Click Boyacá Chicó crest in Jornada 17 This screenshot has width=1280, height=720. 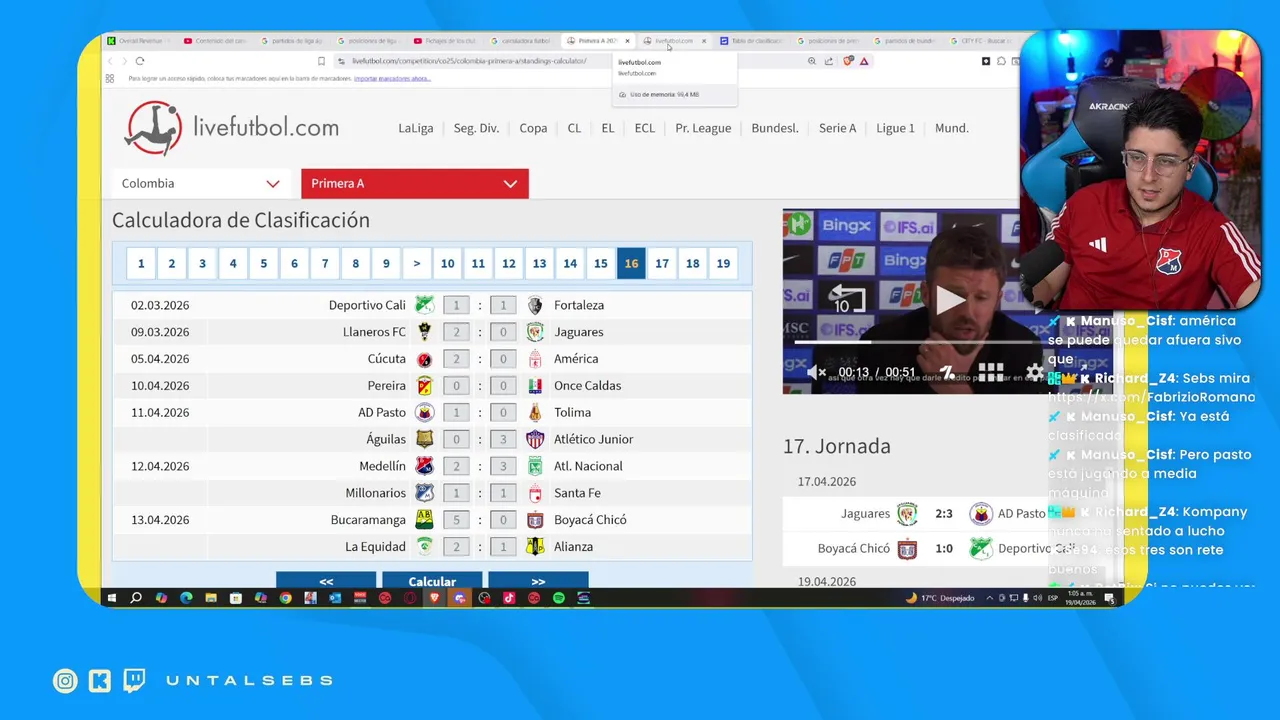907,548
